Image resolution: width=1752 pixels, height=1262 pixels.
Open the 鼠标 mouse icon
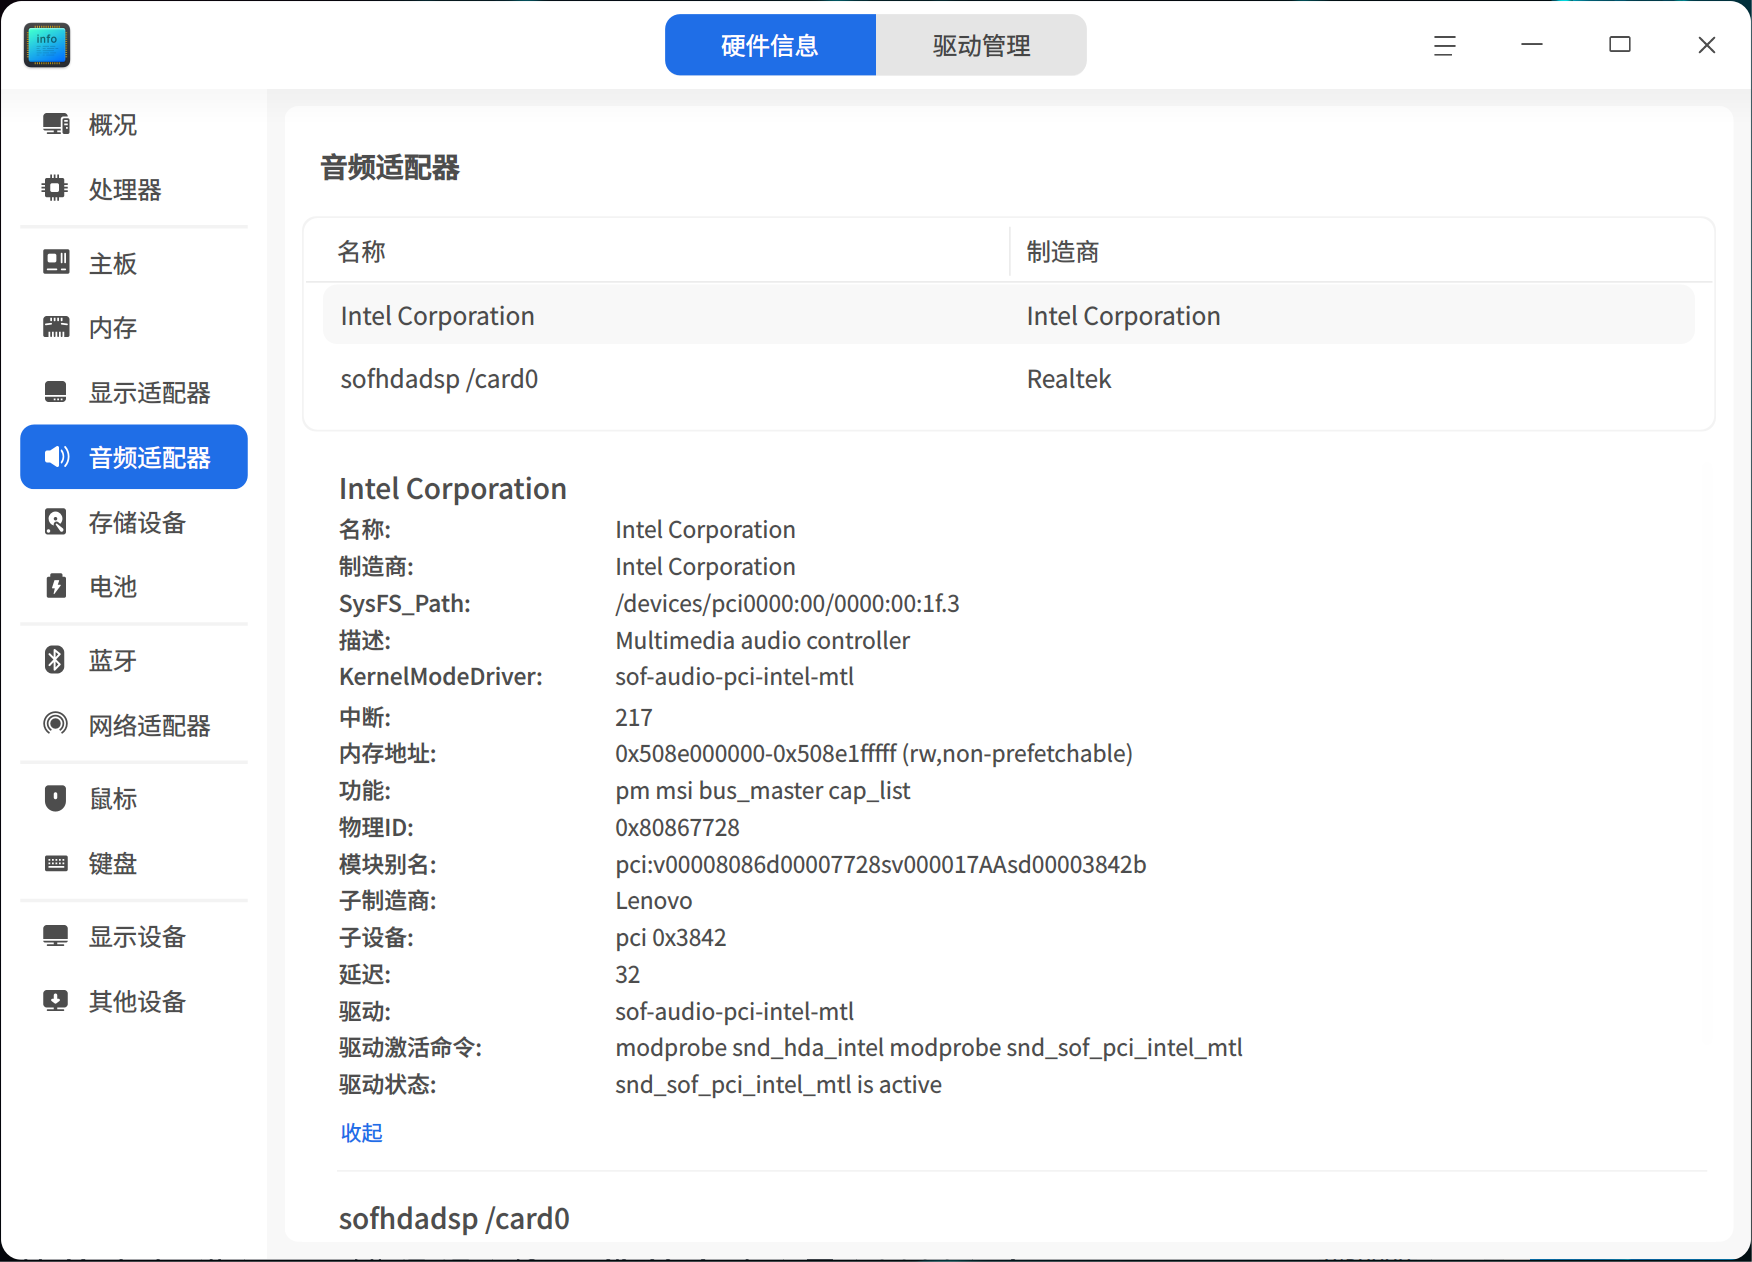click(x=56, y=798)
